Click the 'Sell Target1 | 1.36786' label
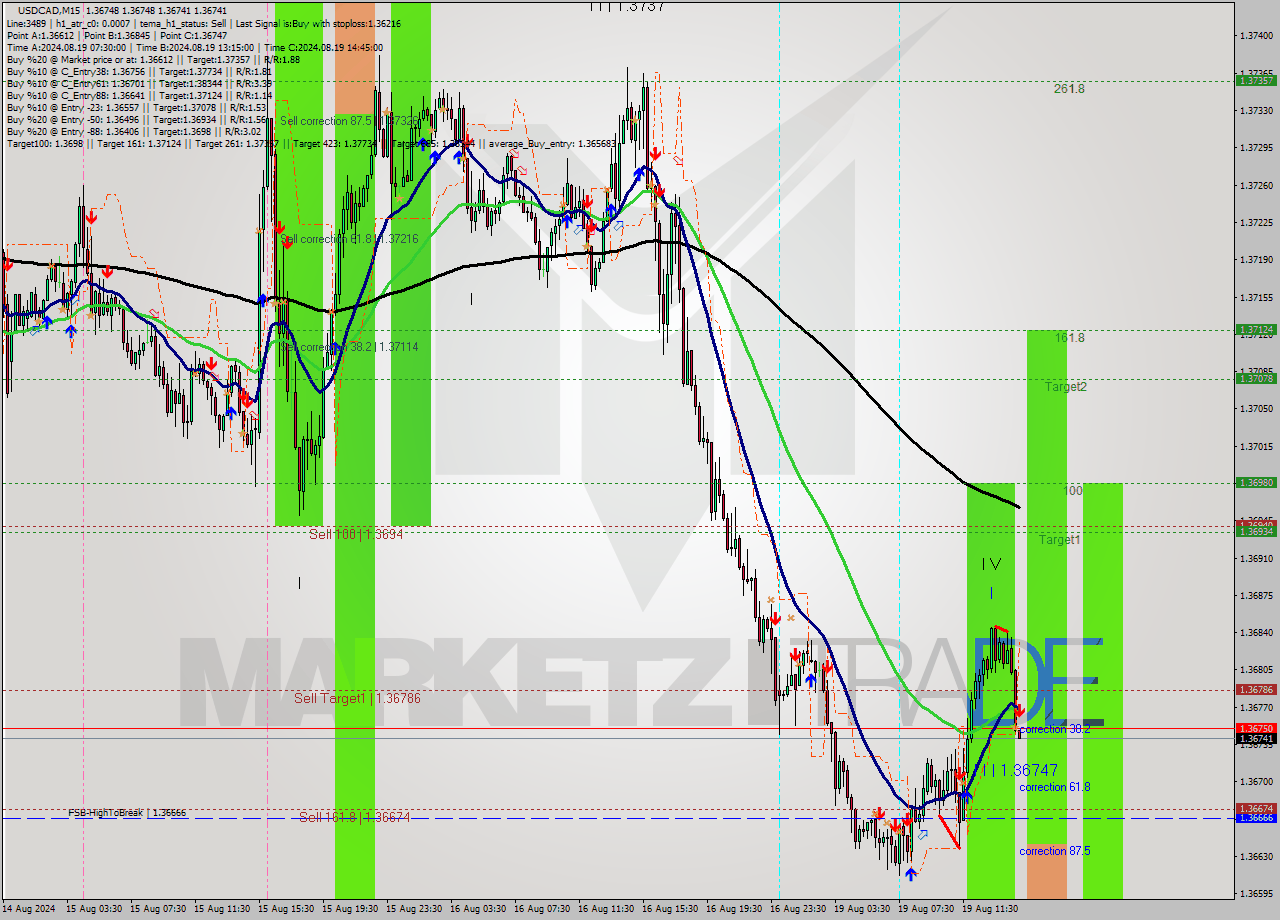The image size is (1280, 920). coord(357,698)
